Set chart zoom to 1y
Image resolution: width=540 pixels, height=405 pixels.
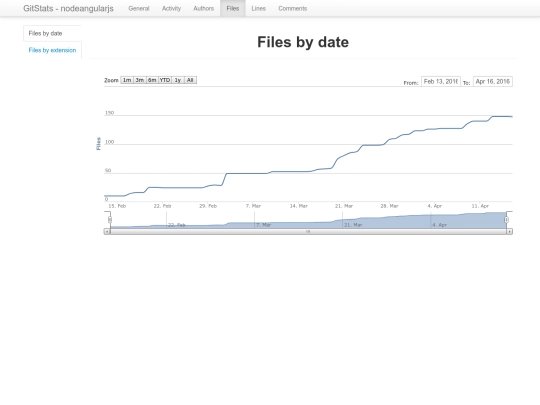(x=178, y=80)
